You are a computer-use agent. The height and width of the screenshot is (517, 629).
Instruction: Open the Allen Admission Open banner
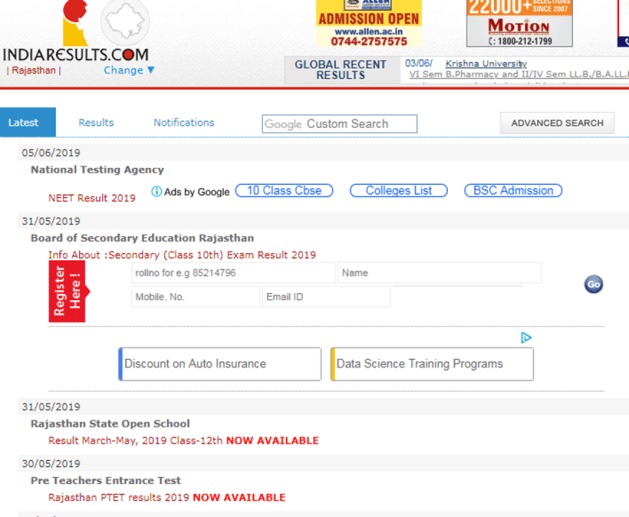tap(369, 24)
